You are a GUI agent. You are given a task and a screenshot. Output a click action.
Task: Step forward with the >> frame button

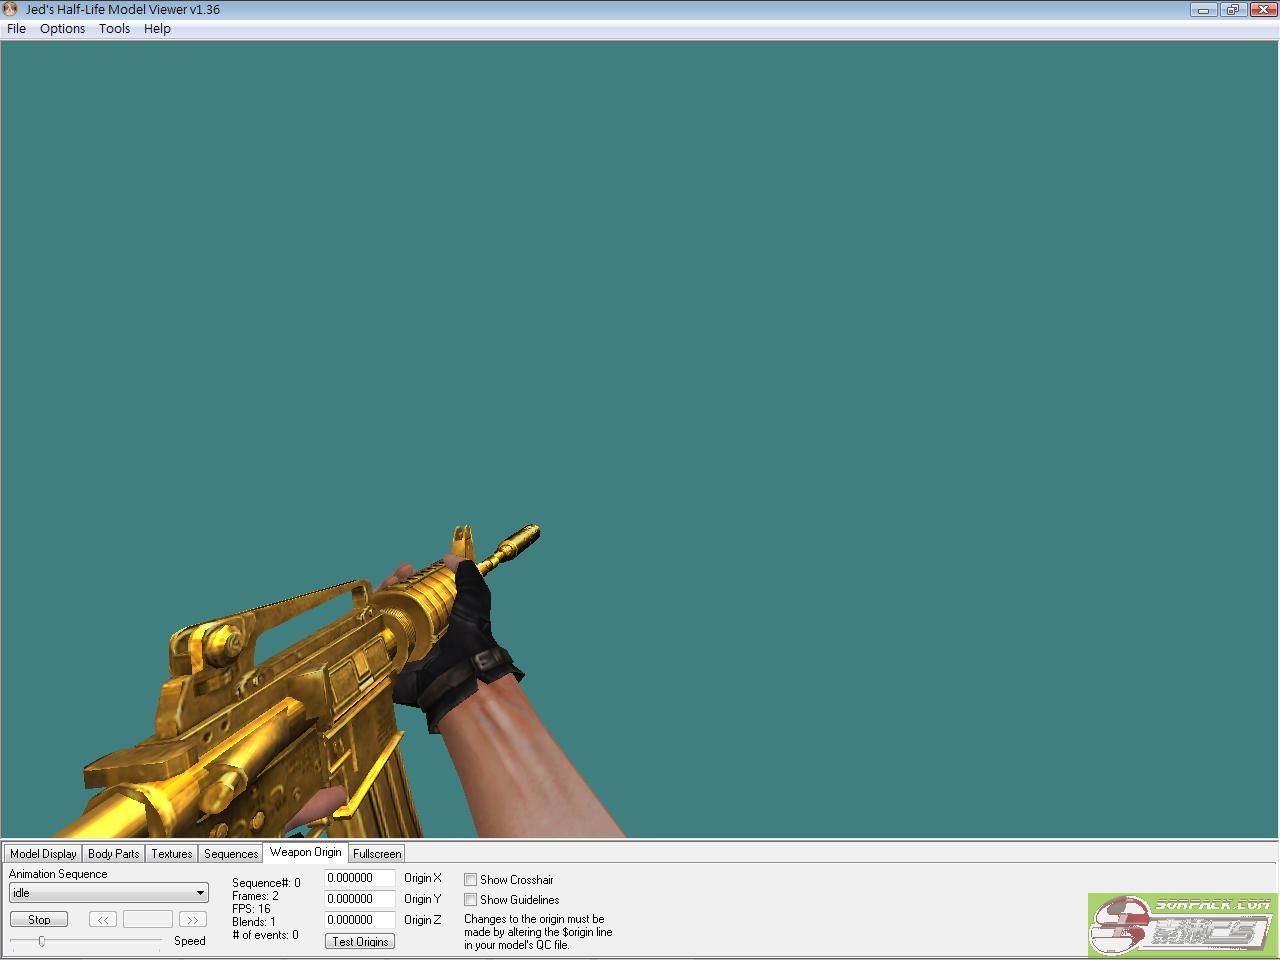click(192, 919)
